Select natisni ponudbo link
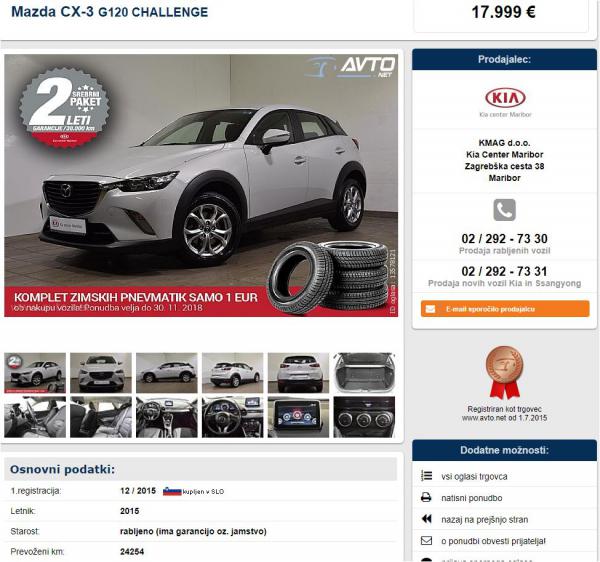The image size is (600, 562). [471, 498]
